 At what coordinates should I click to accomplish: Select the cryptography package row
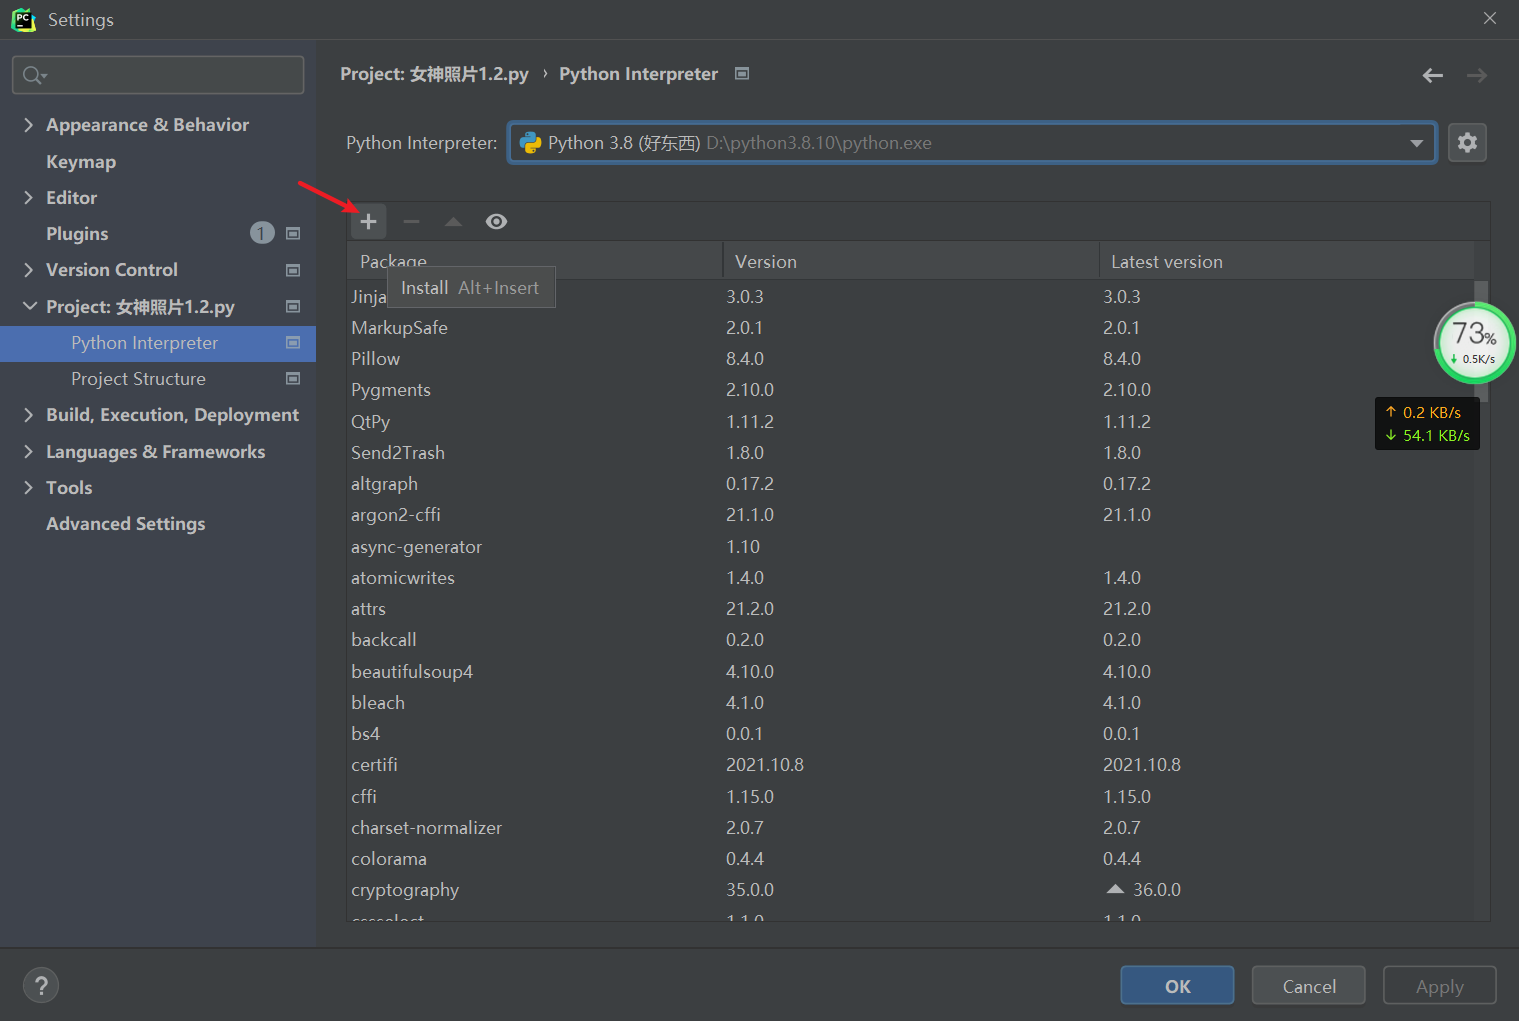tap(910, 890)
